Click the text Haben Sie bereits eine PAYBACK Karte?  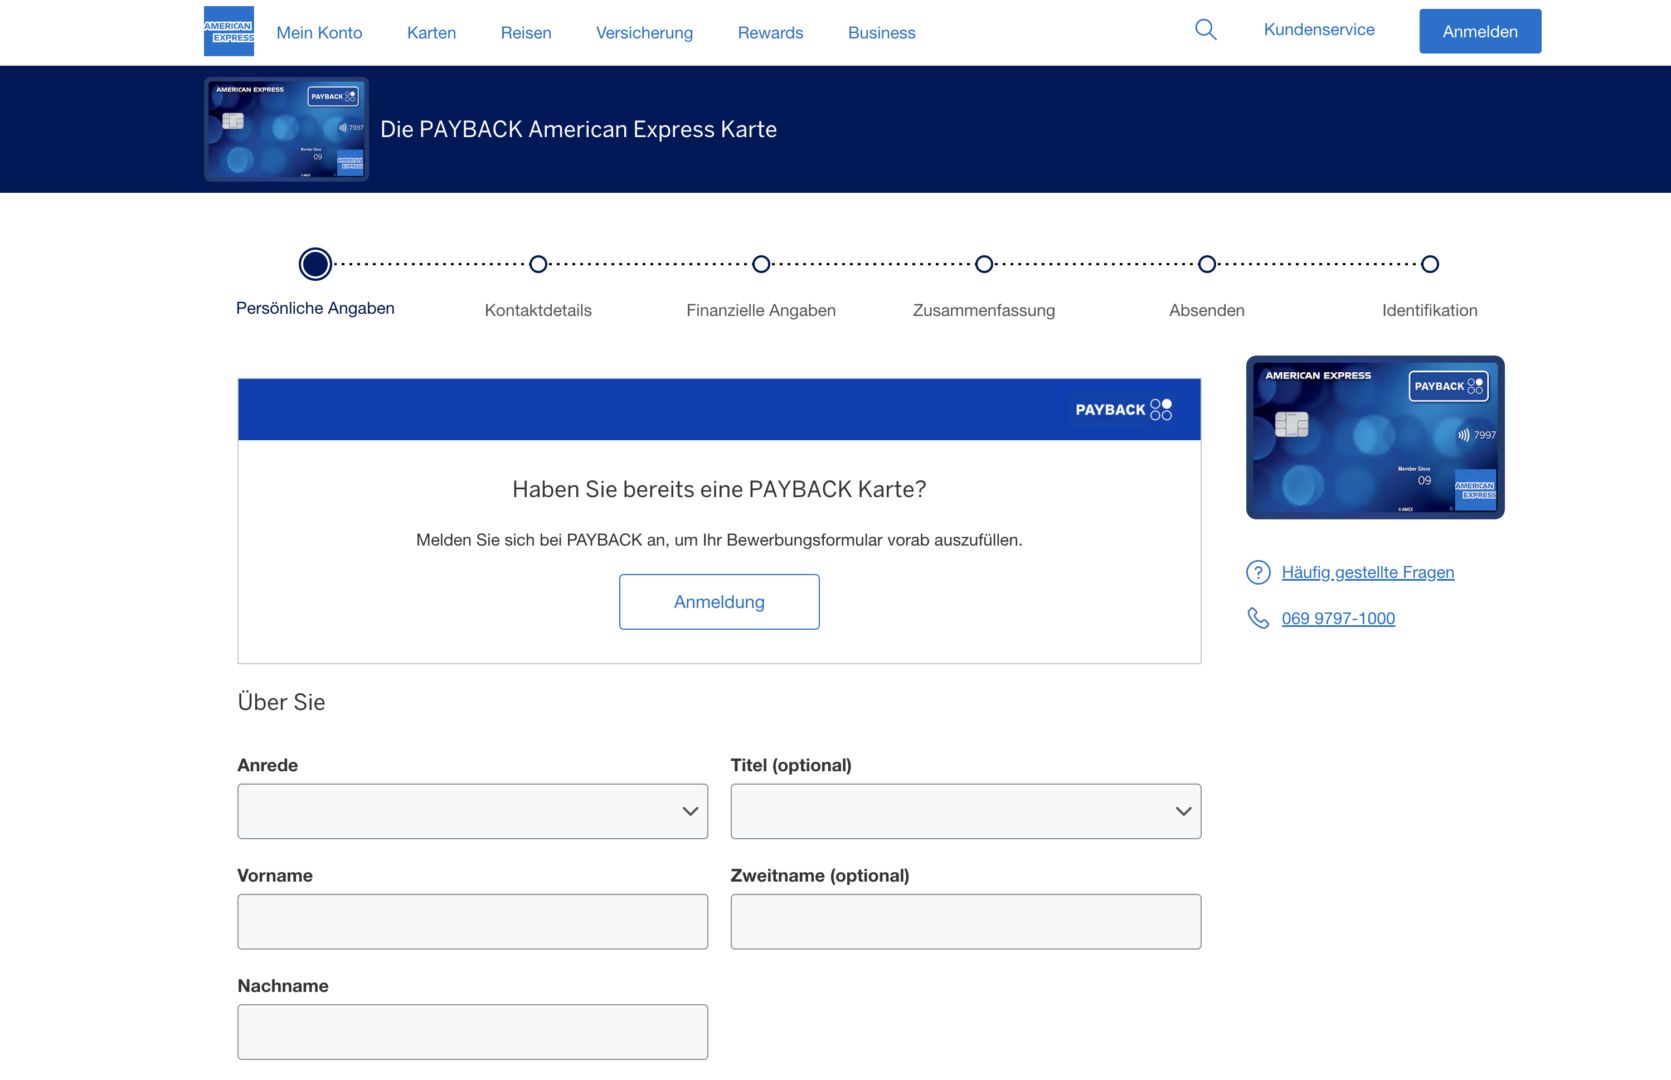pyautogui.click(x=719, y=489)
